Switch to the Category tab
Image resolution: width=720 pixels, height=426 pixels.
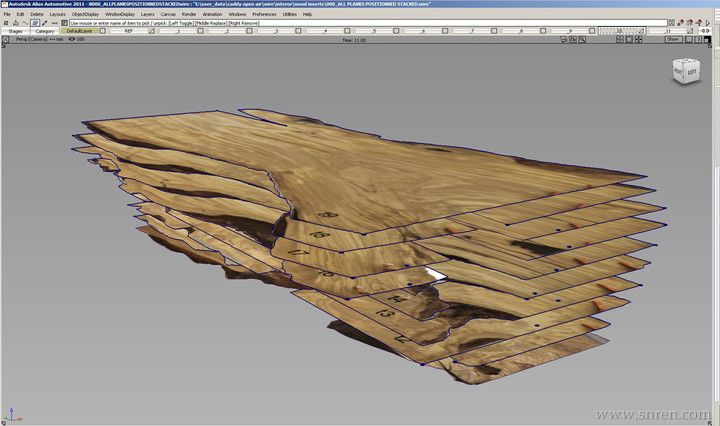[45, 31]
